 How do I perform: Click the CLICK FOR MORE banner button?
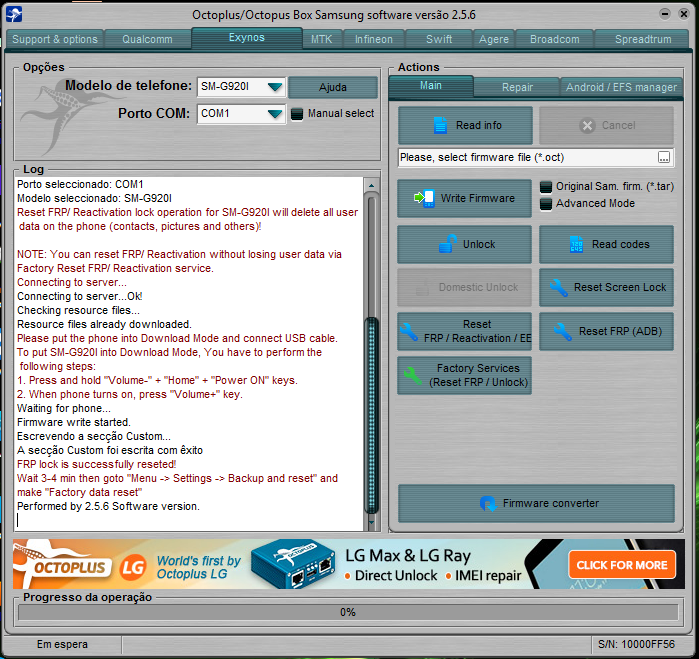tap(622, 565)
